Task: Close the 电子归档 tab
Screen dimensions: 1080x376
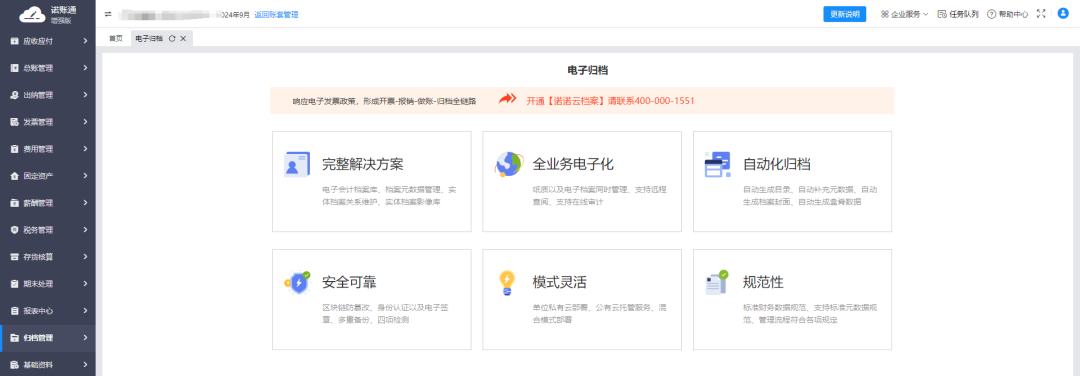Action: pyautogui.click(x=183, y=39)
